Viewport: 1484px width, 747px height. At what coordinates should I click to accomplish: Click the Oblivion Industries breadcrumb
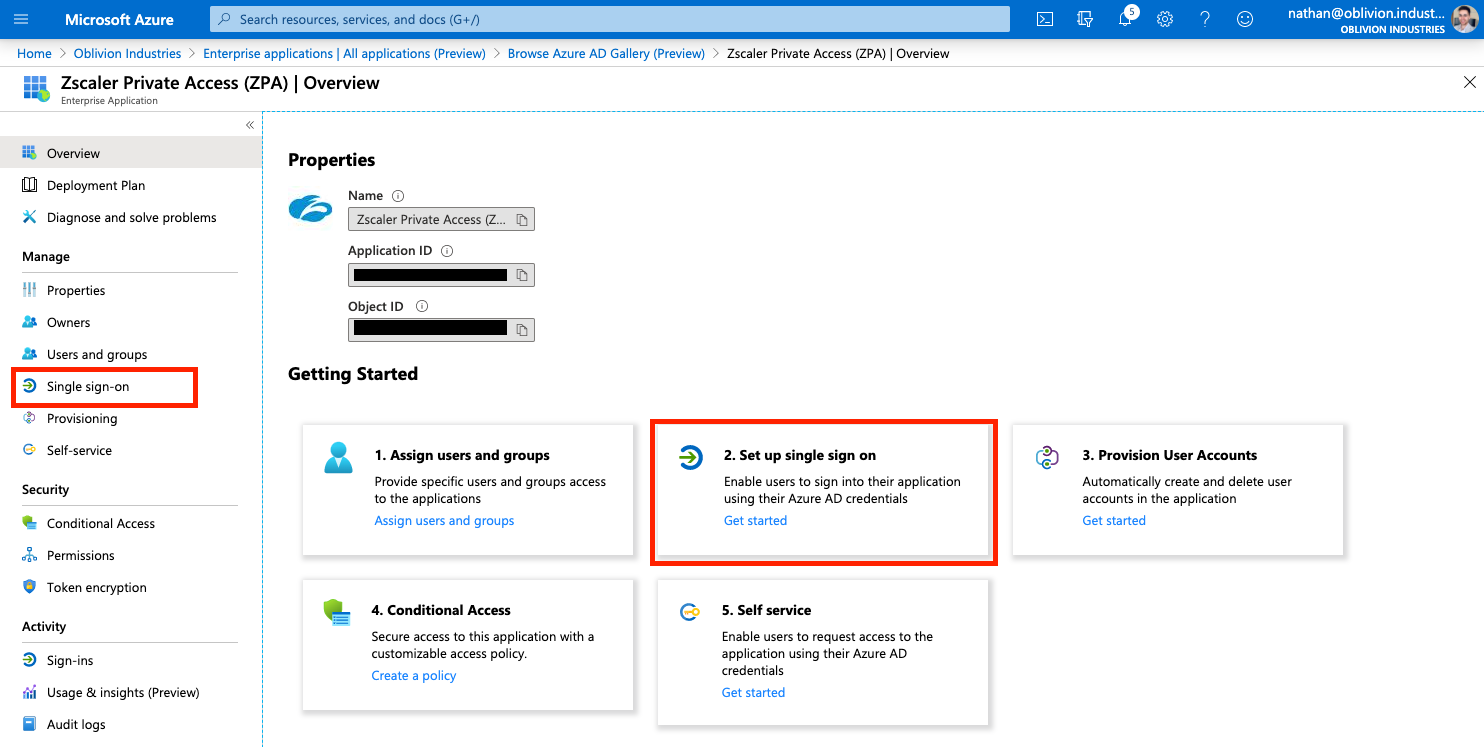tap(127, 54)
